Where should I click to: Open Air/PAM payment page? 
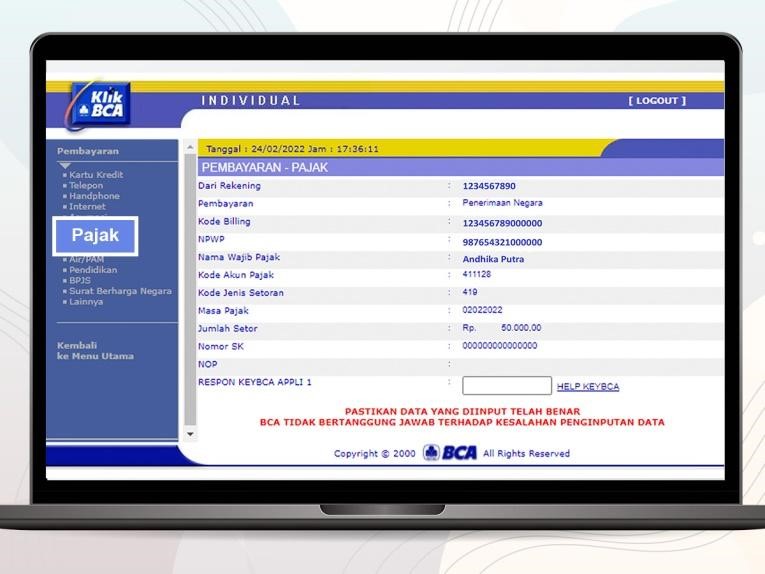pos(87,259)
